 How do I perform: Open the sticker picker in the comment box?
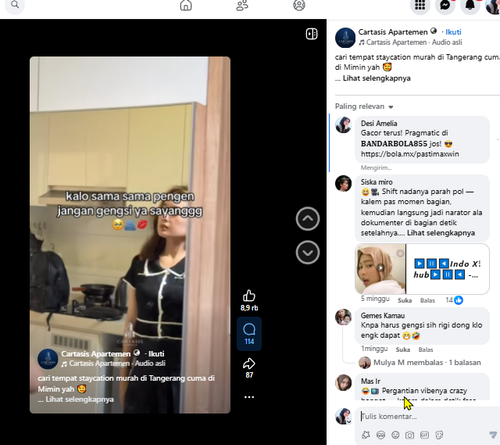click(x=439, y=435)
